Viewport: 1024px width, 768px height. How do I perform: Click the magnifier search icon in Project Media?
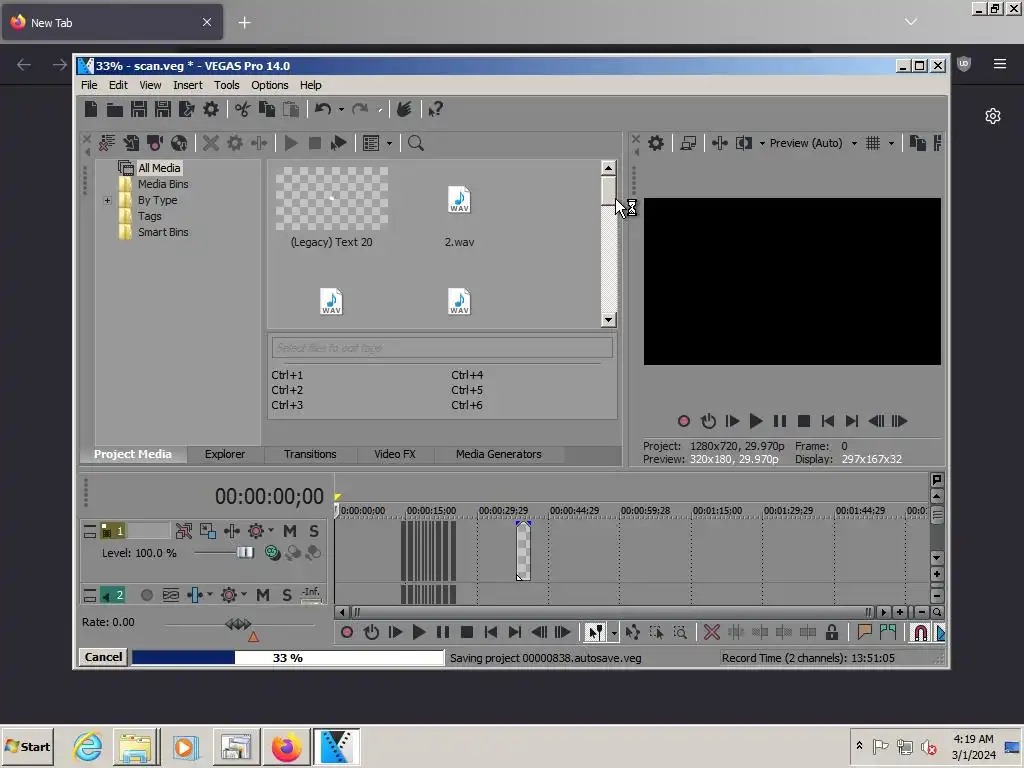click(415, 143)
